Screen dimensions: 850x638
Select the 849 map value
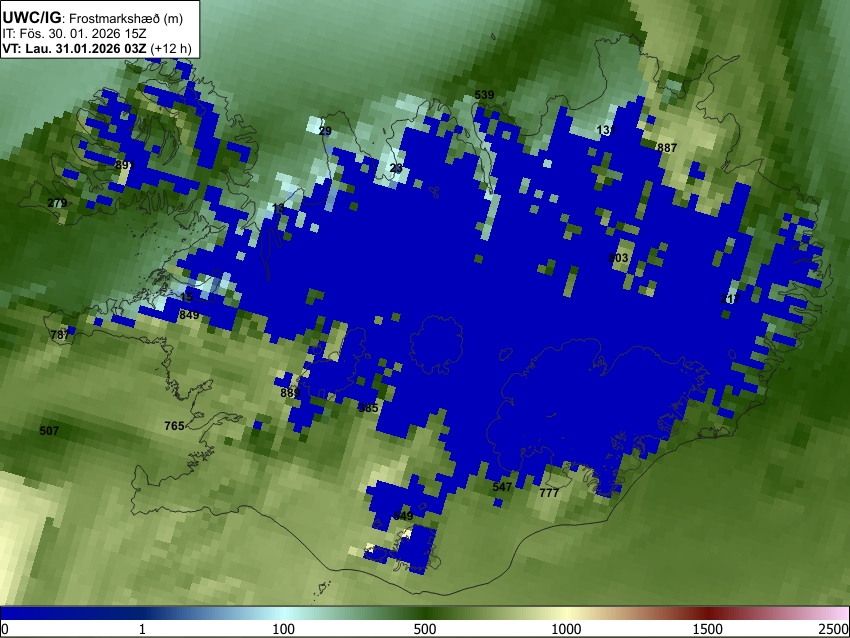189,314
